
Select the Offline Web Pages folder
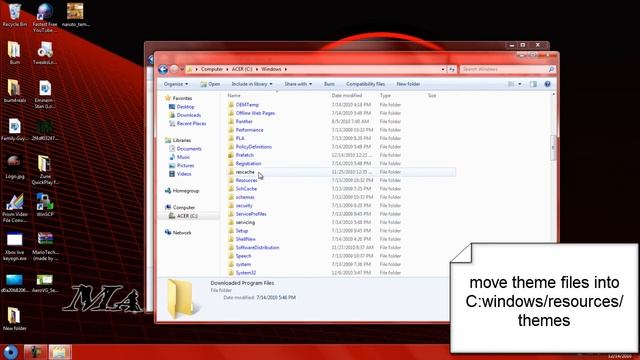(x=251, y=113)
